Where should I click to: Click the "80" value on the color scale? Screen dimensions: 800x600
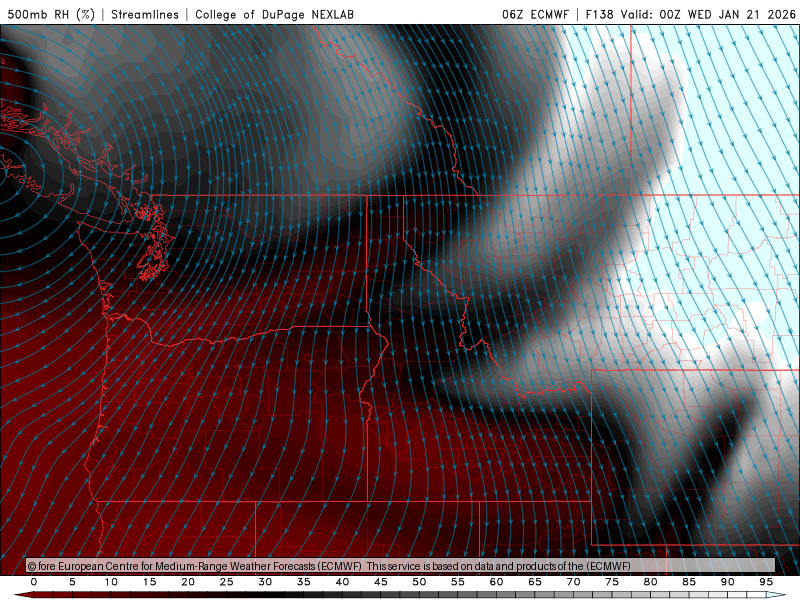point(651,582)
